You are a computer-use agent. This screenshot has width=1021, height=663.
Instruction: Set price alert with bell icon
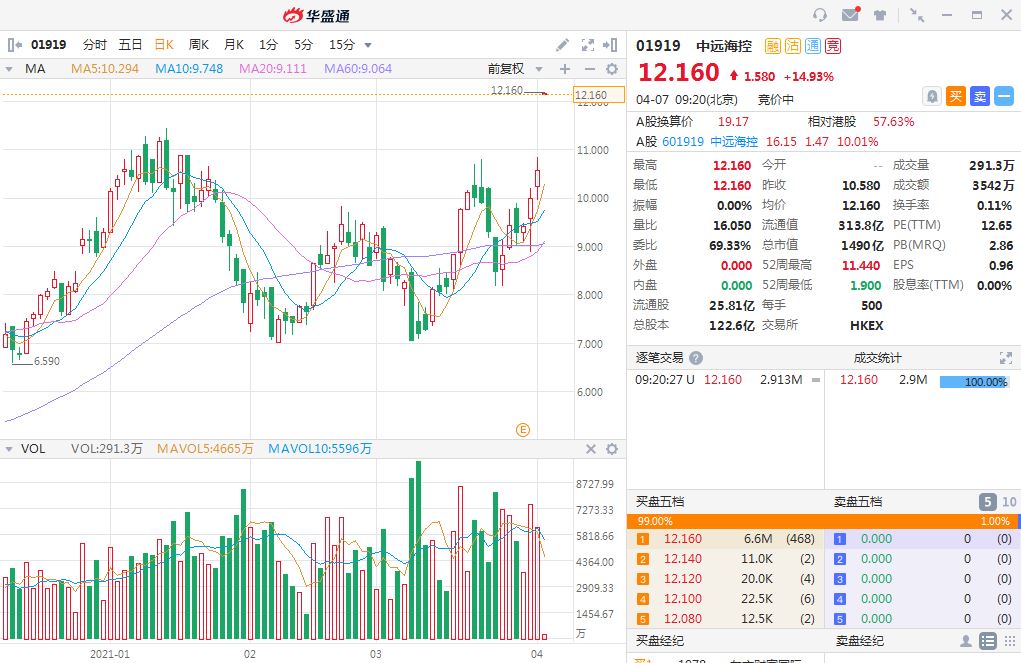click(x=932, y=96)
